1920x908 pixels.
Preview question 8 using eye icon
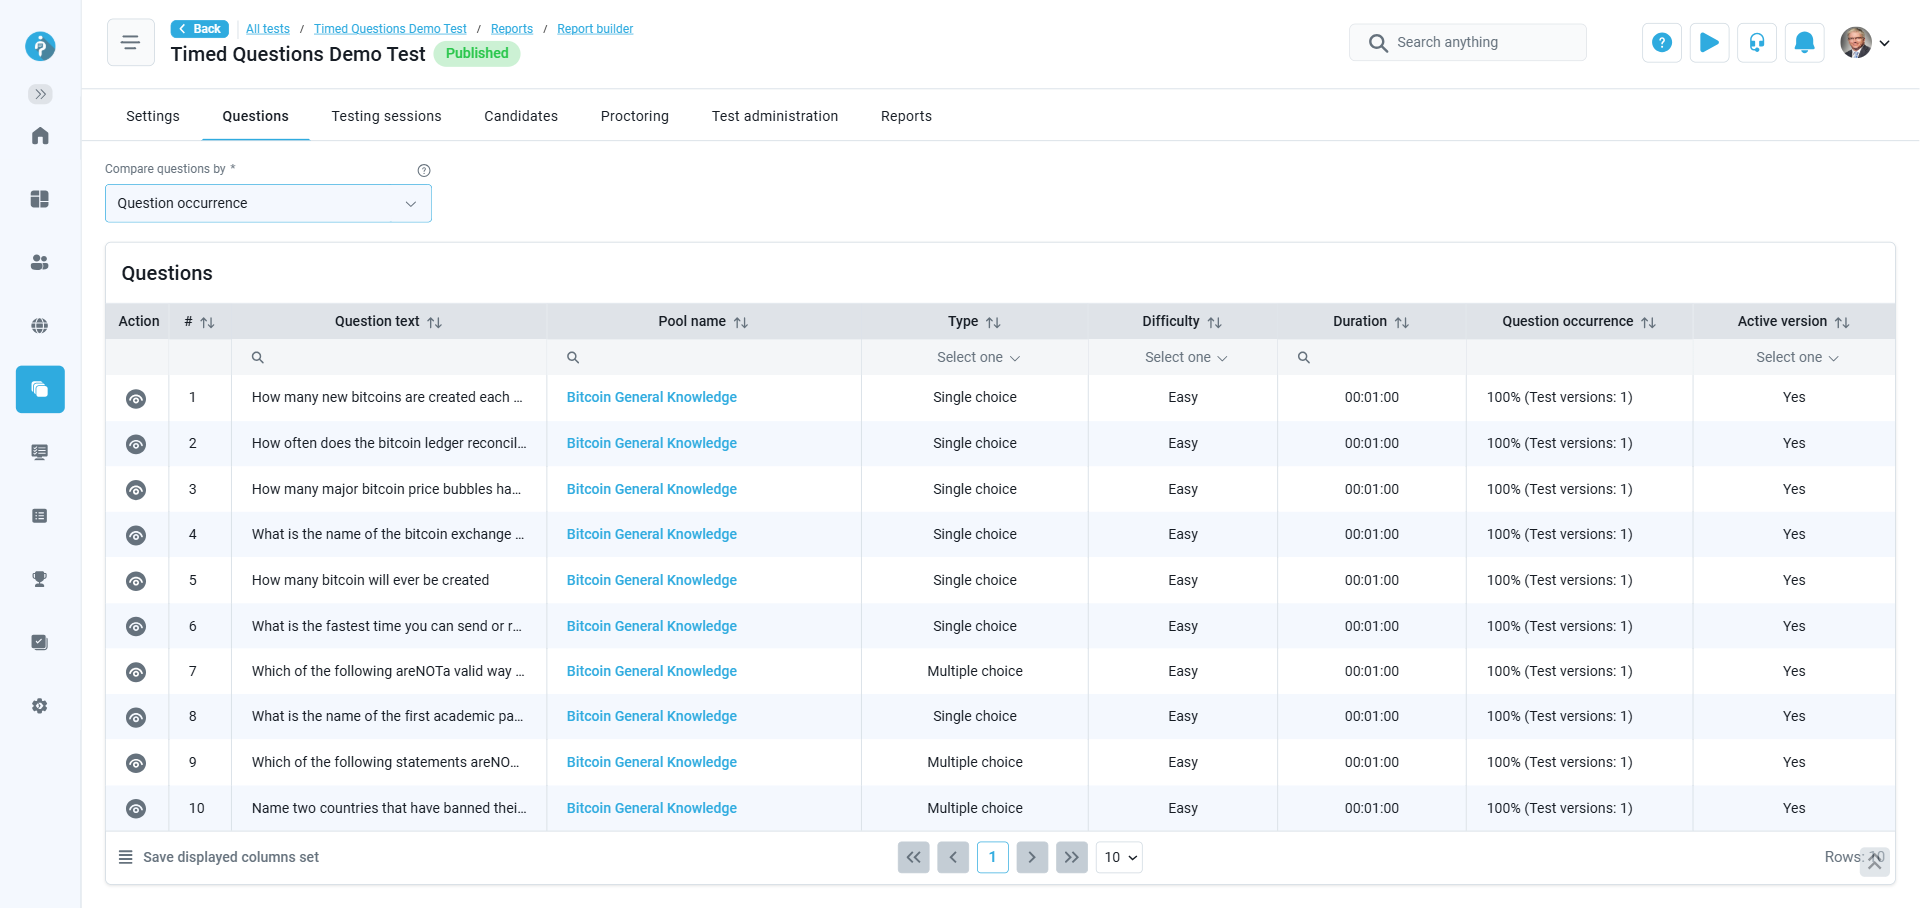(x=136, y=718)
